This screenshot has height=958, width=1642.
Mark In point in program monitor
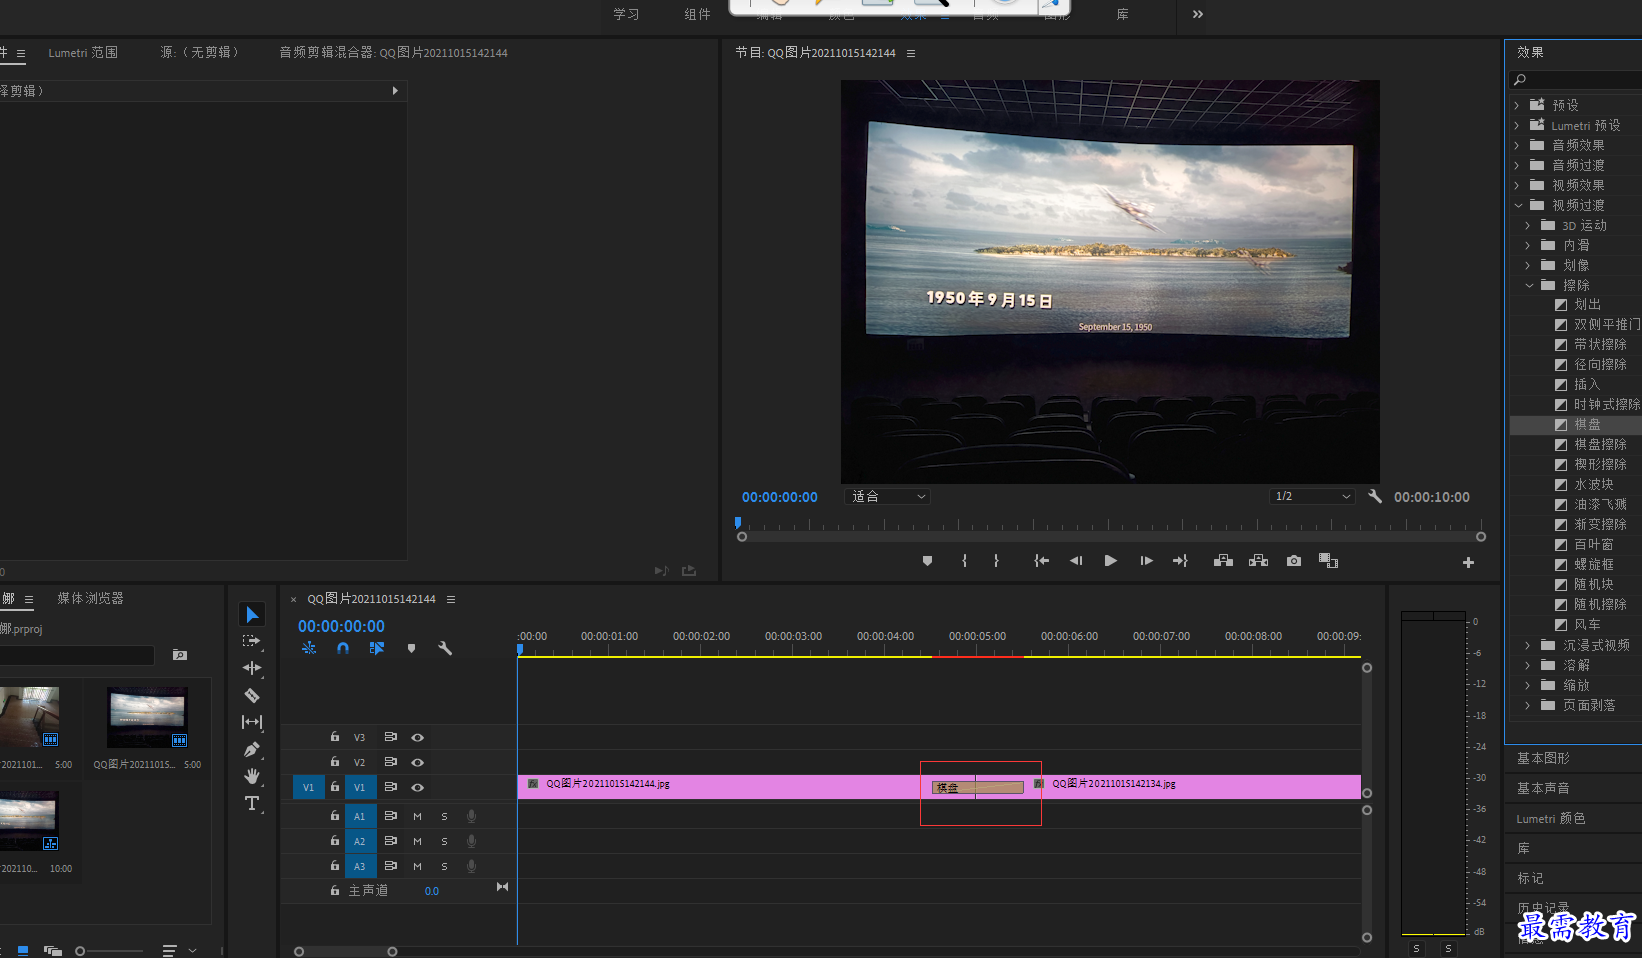click(964, 561)
